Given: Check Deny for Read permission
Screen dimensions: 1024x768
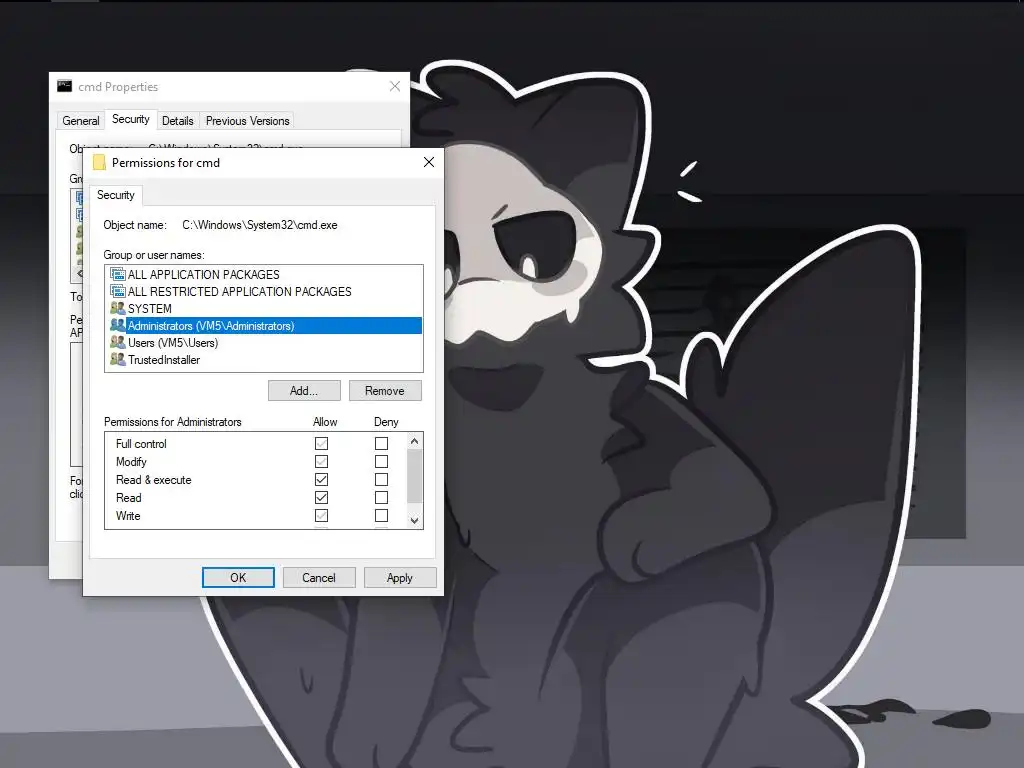Looking at the screenshot, I should click(381, 498).
